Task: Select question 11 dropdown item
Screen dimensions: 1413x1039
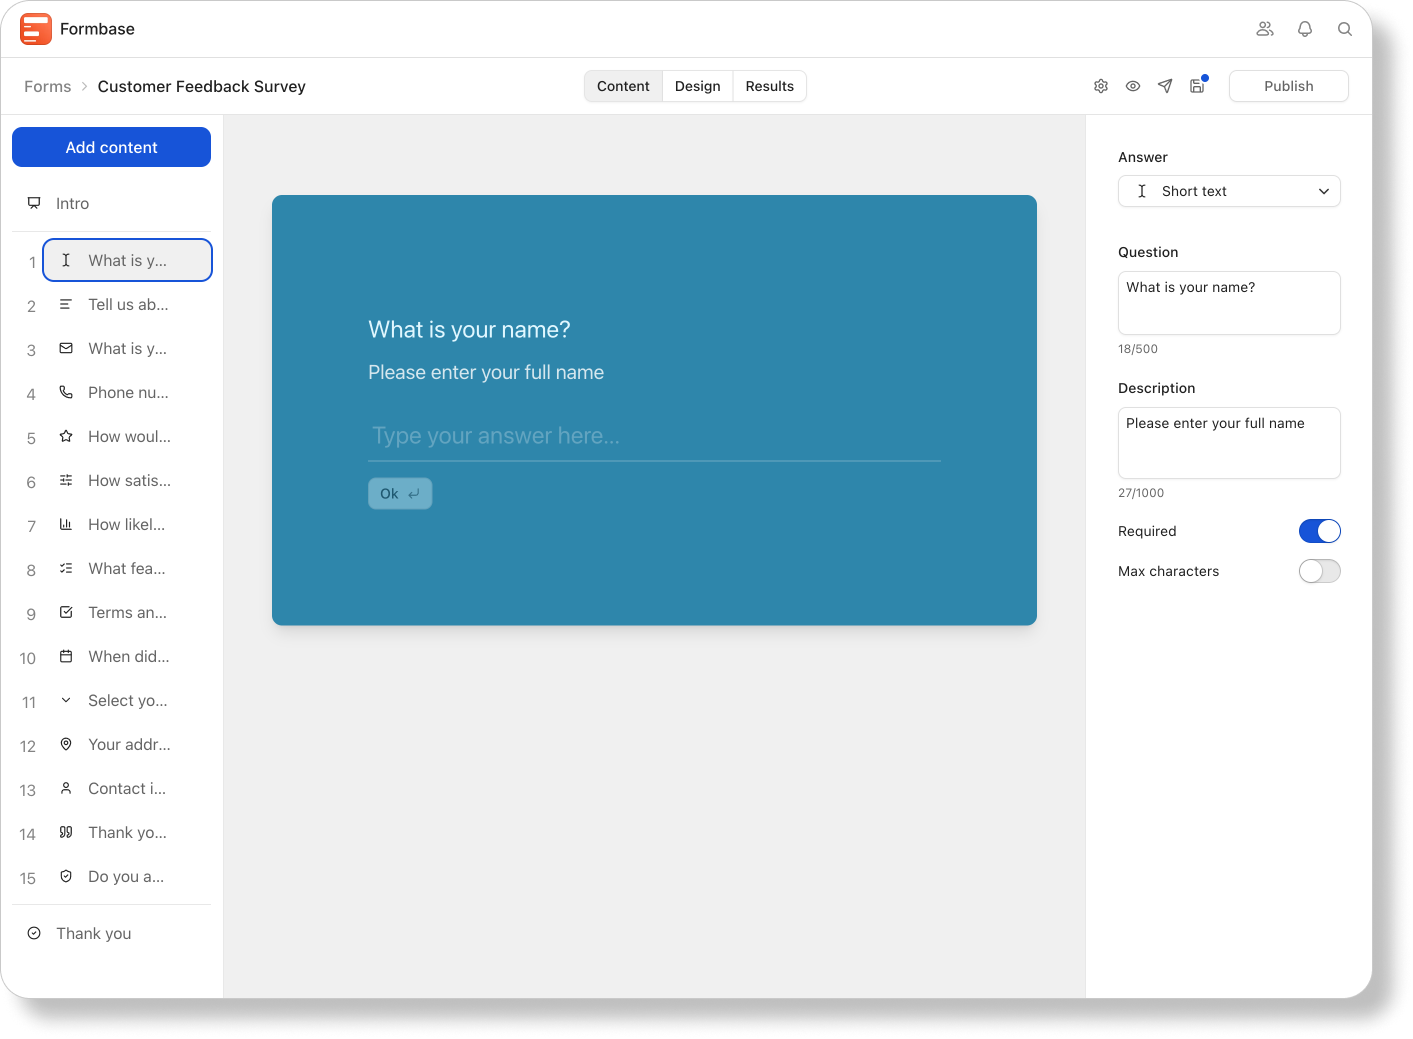Action: coord(127,701)
